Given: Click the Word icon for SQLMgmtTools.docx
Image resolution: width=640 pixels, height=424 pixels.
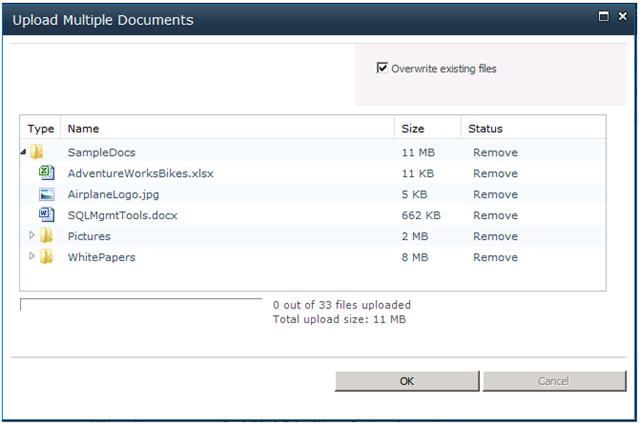Looking at the screenshot, I should pyautogui.click(x=47, y=215).
